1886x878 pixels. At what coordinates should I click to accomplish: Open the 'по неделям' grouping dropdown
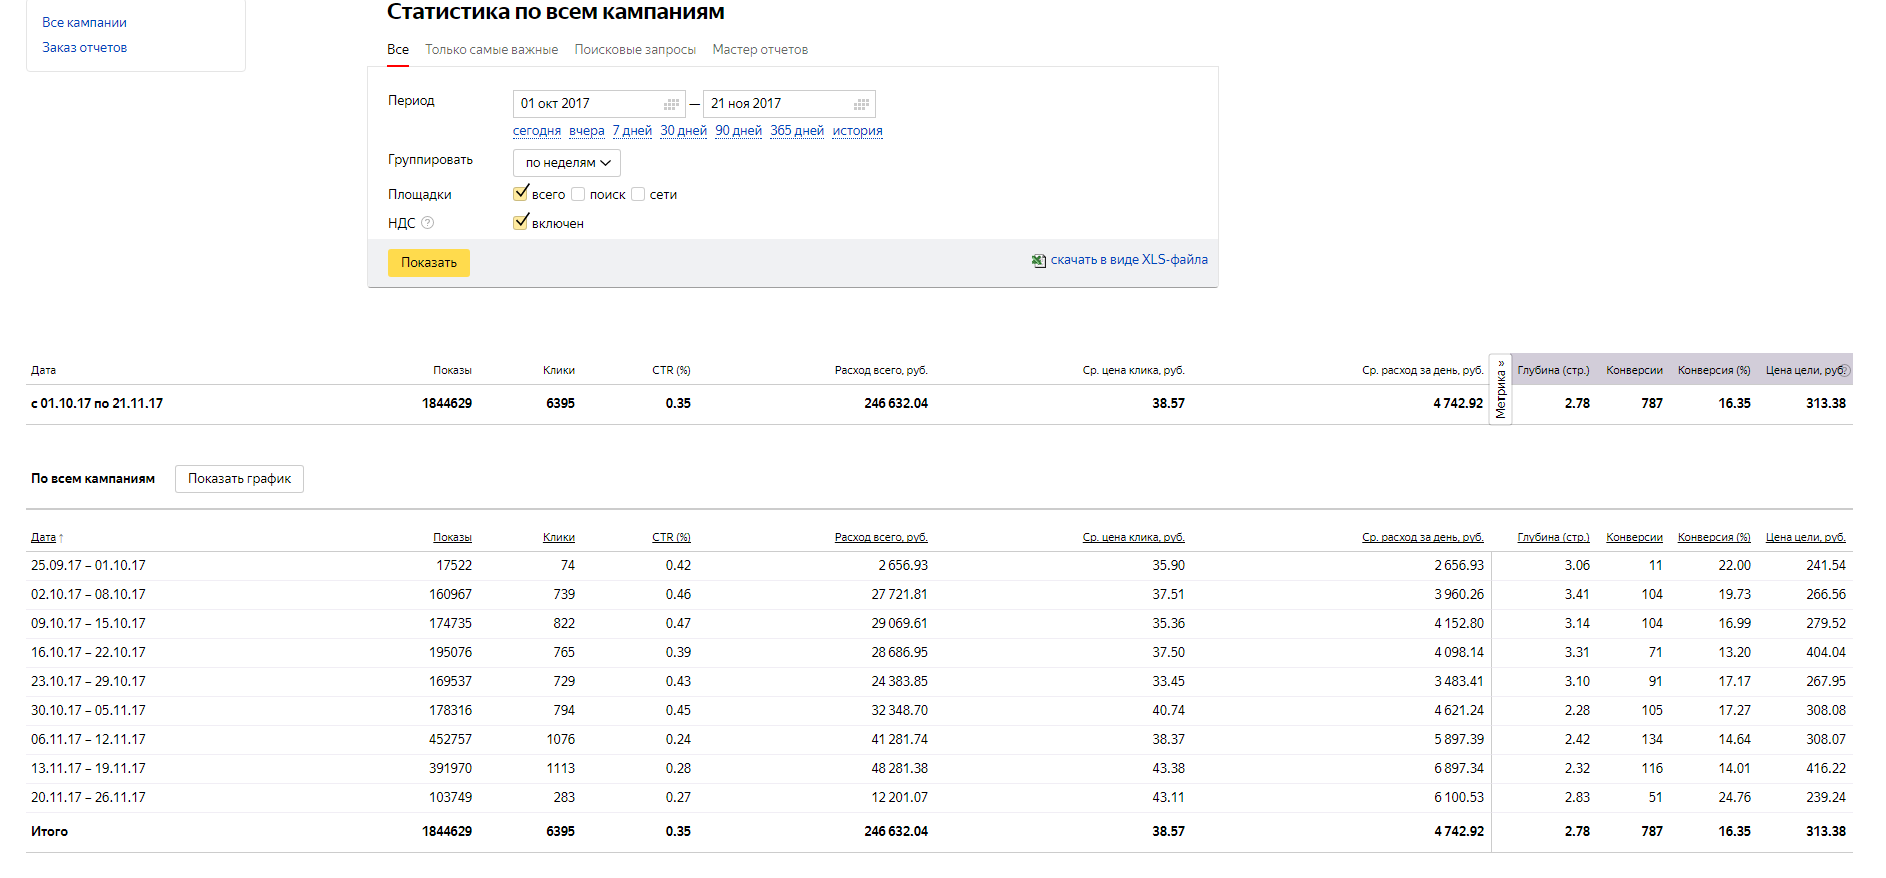click(567, 163)
